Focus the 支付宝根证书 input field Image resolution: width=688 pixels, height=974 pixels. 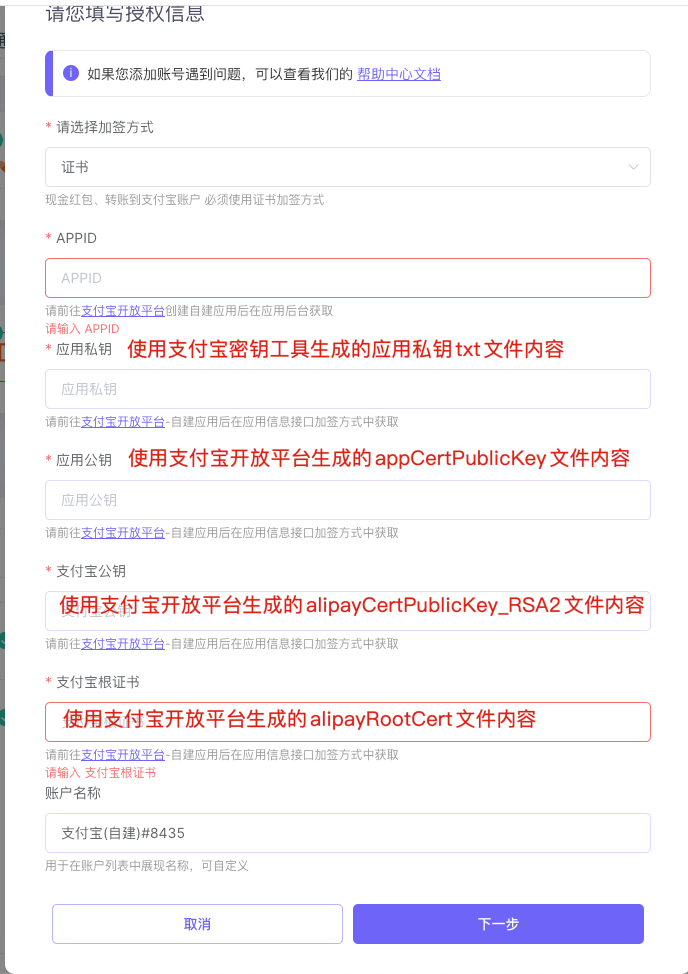point(348,722)
